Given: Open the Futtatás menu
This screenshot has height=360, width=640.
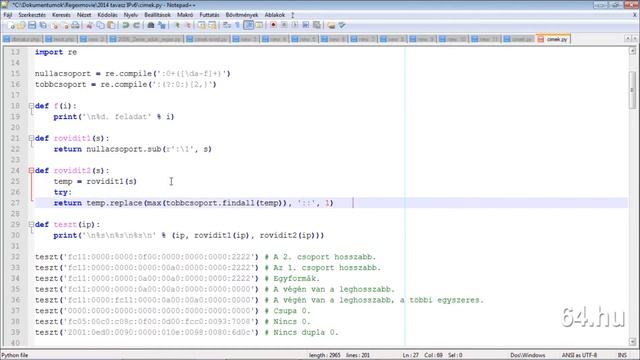Looking at the screenshot, I should point(209,15).
